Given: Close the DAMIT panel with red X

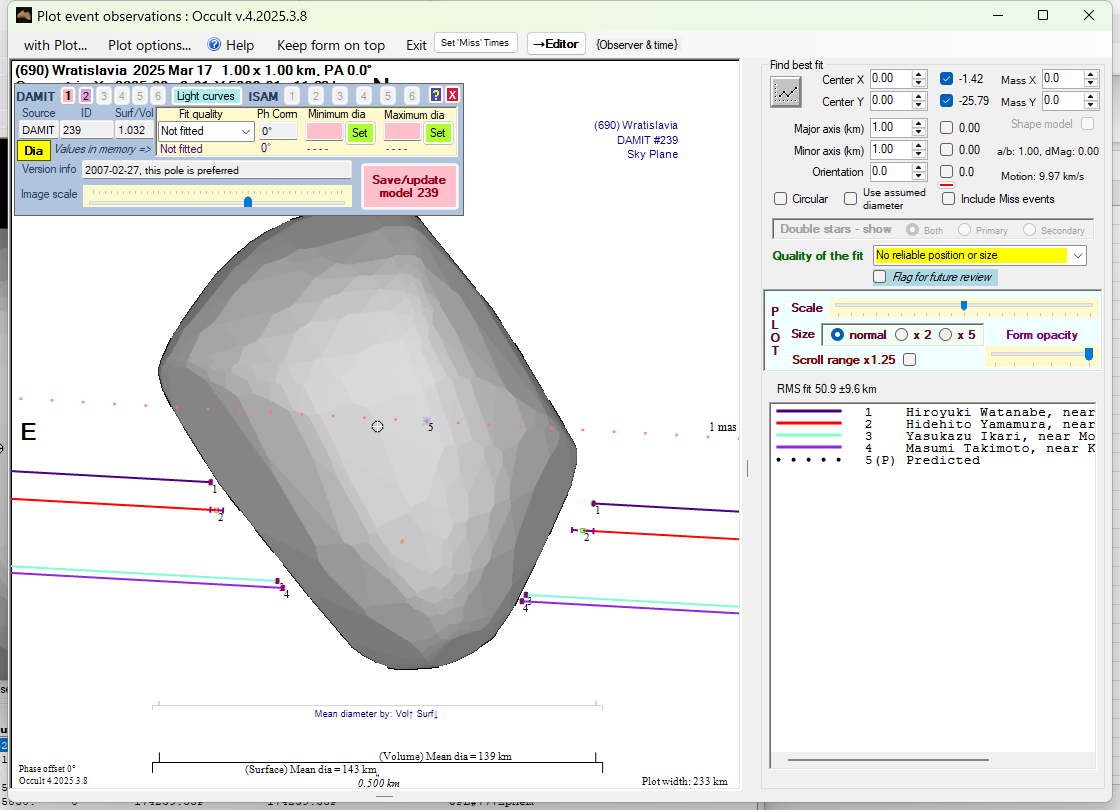Looking at the screenshot, I should (452, 95).
